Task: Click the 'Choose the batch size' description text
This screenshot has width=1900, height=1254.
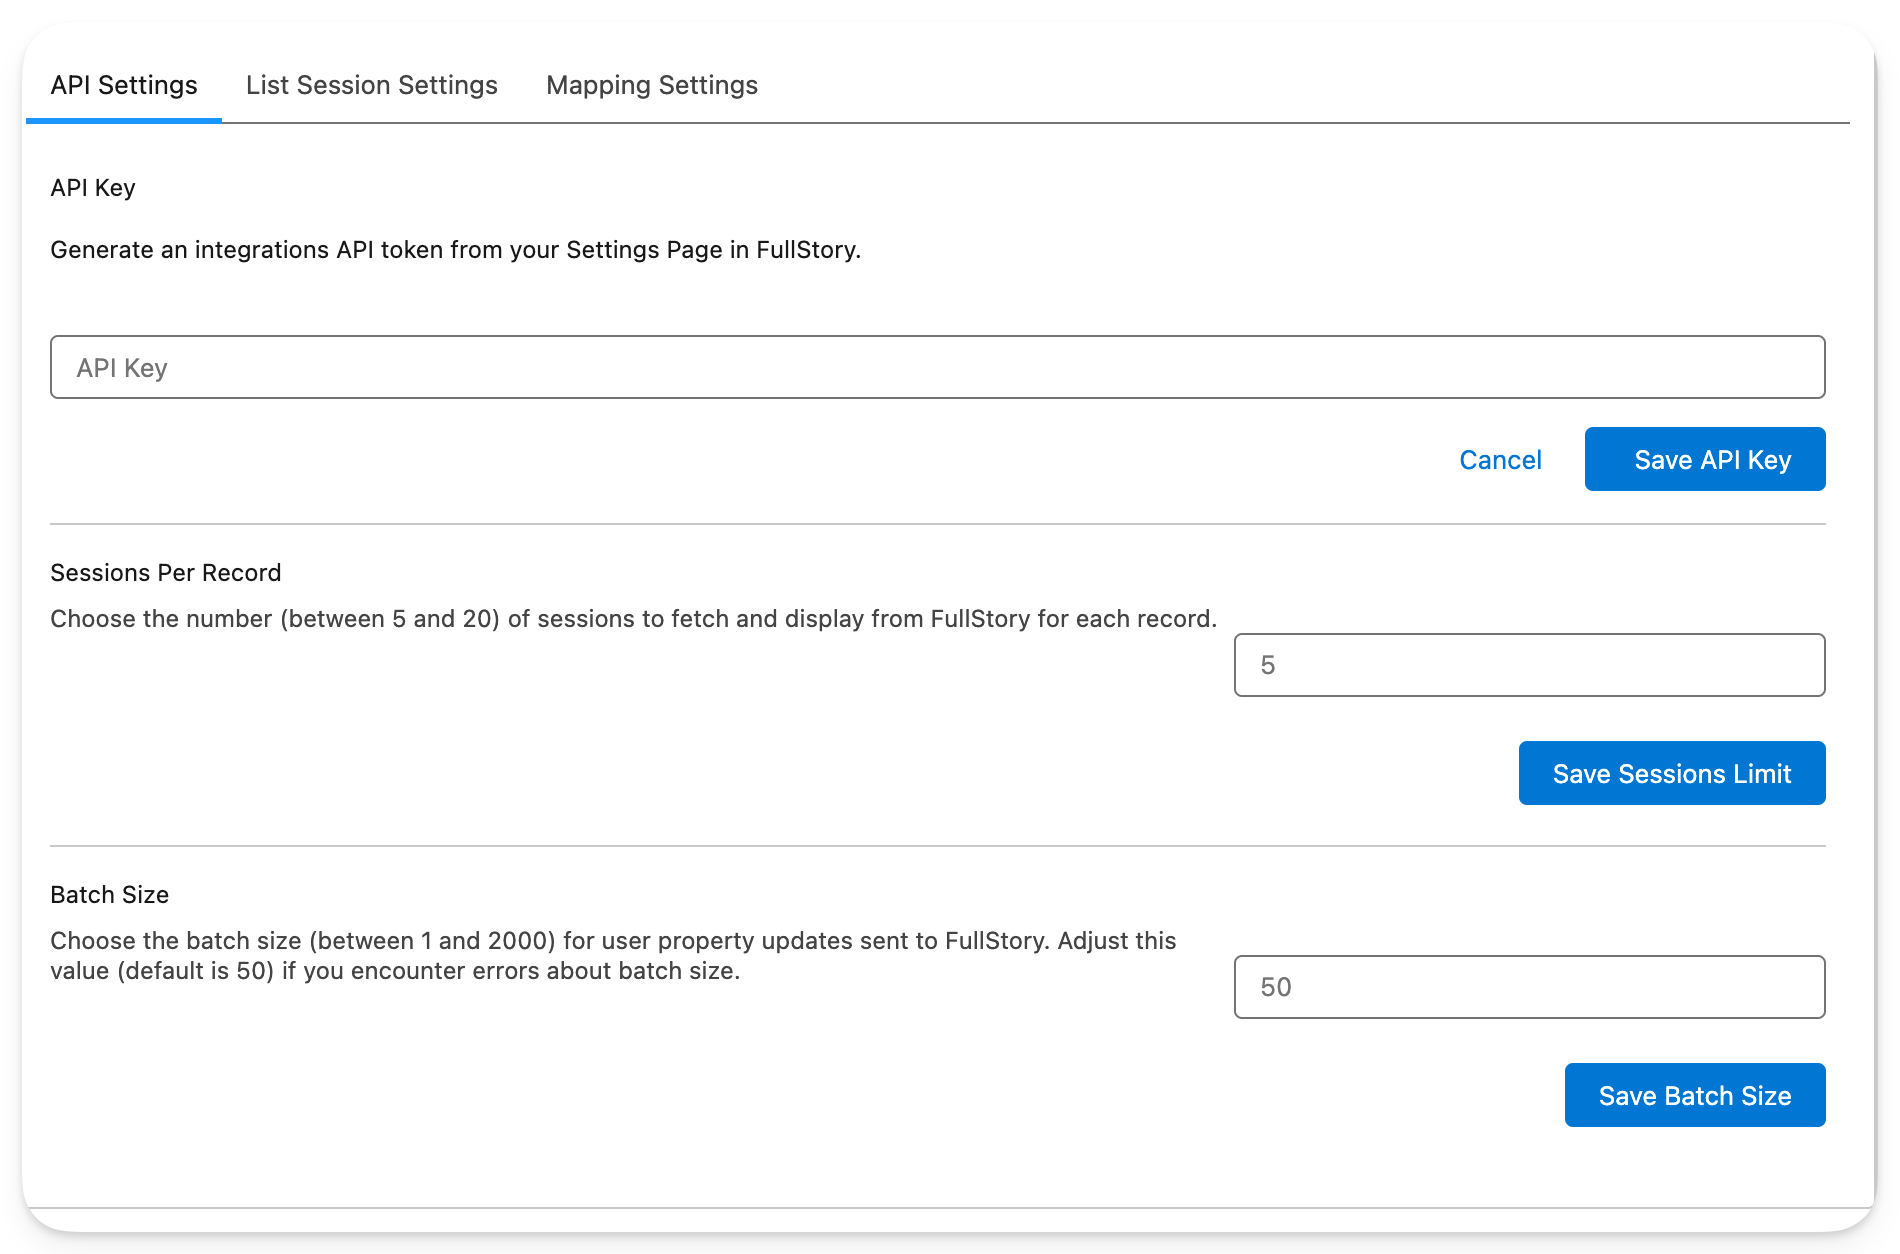Action: click(613, 956)
